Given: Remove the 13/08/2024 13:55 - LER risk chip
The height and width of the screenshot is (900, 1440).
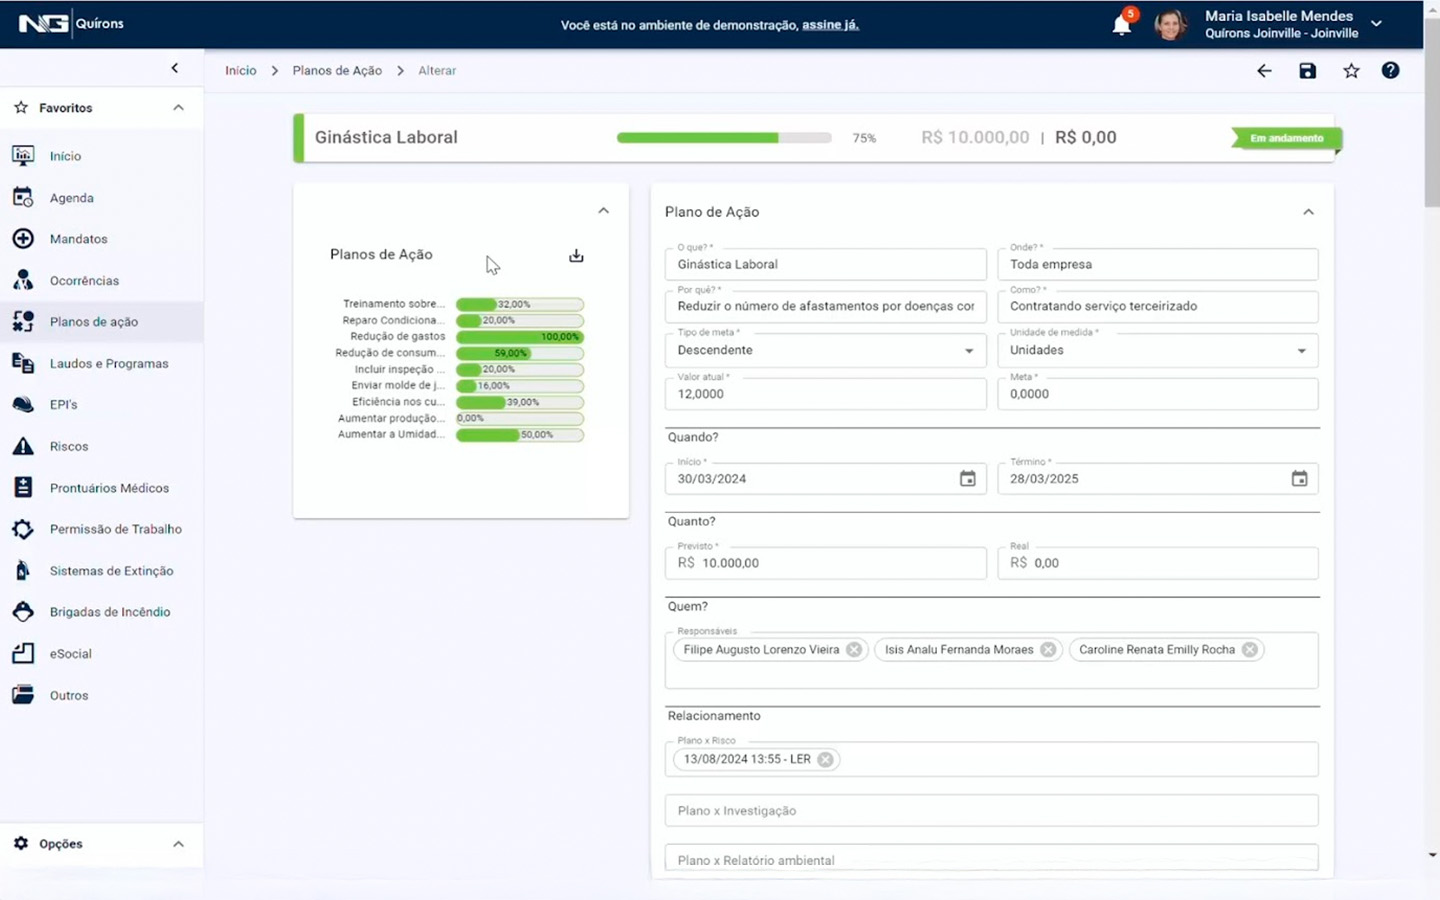Looking at the screenshot, I should point(825,760).
